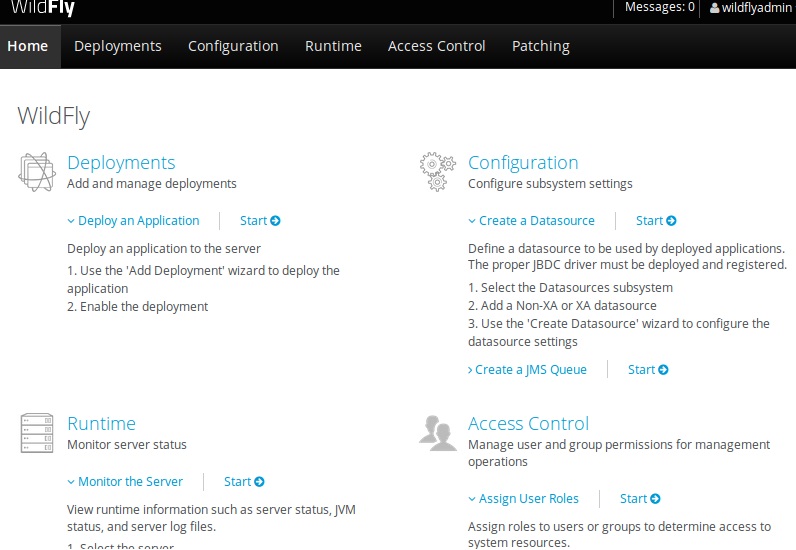Switch to the Deployments tab
The width and height of the screenshot is (796, 550).
tap(118, 46)
